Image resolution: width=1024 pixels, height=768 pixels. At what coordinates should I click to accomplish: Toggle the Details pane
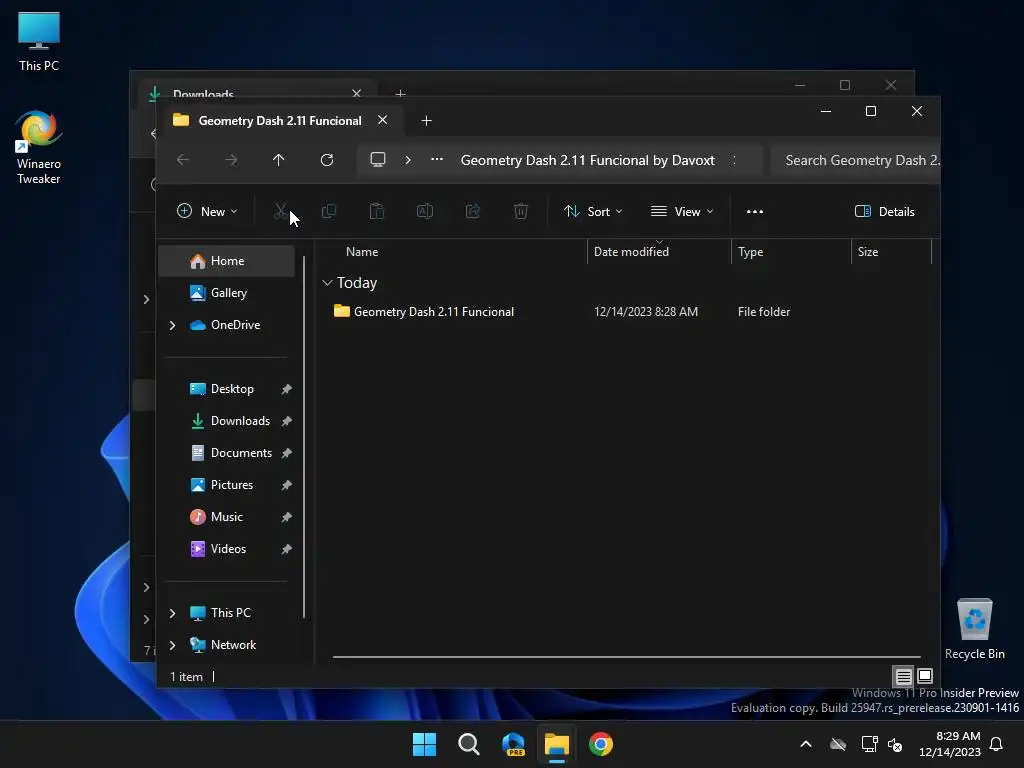(x=884, y=212)
